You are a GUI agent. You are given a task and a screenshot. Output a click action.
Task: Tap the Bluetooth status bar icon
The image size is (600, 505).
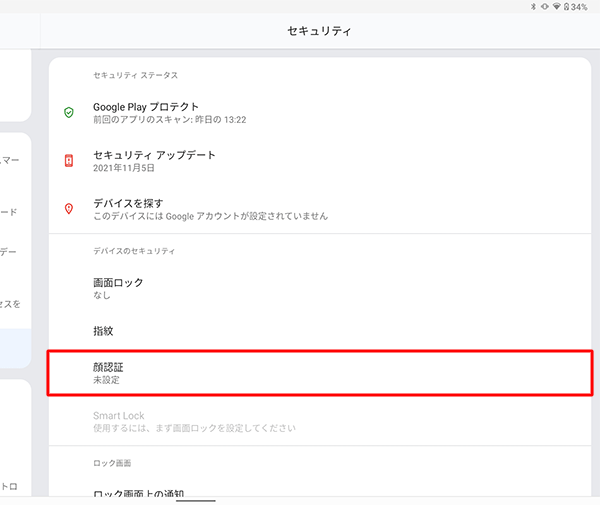click(533, 7)
